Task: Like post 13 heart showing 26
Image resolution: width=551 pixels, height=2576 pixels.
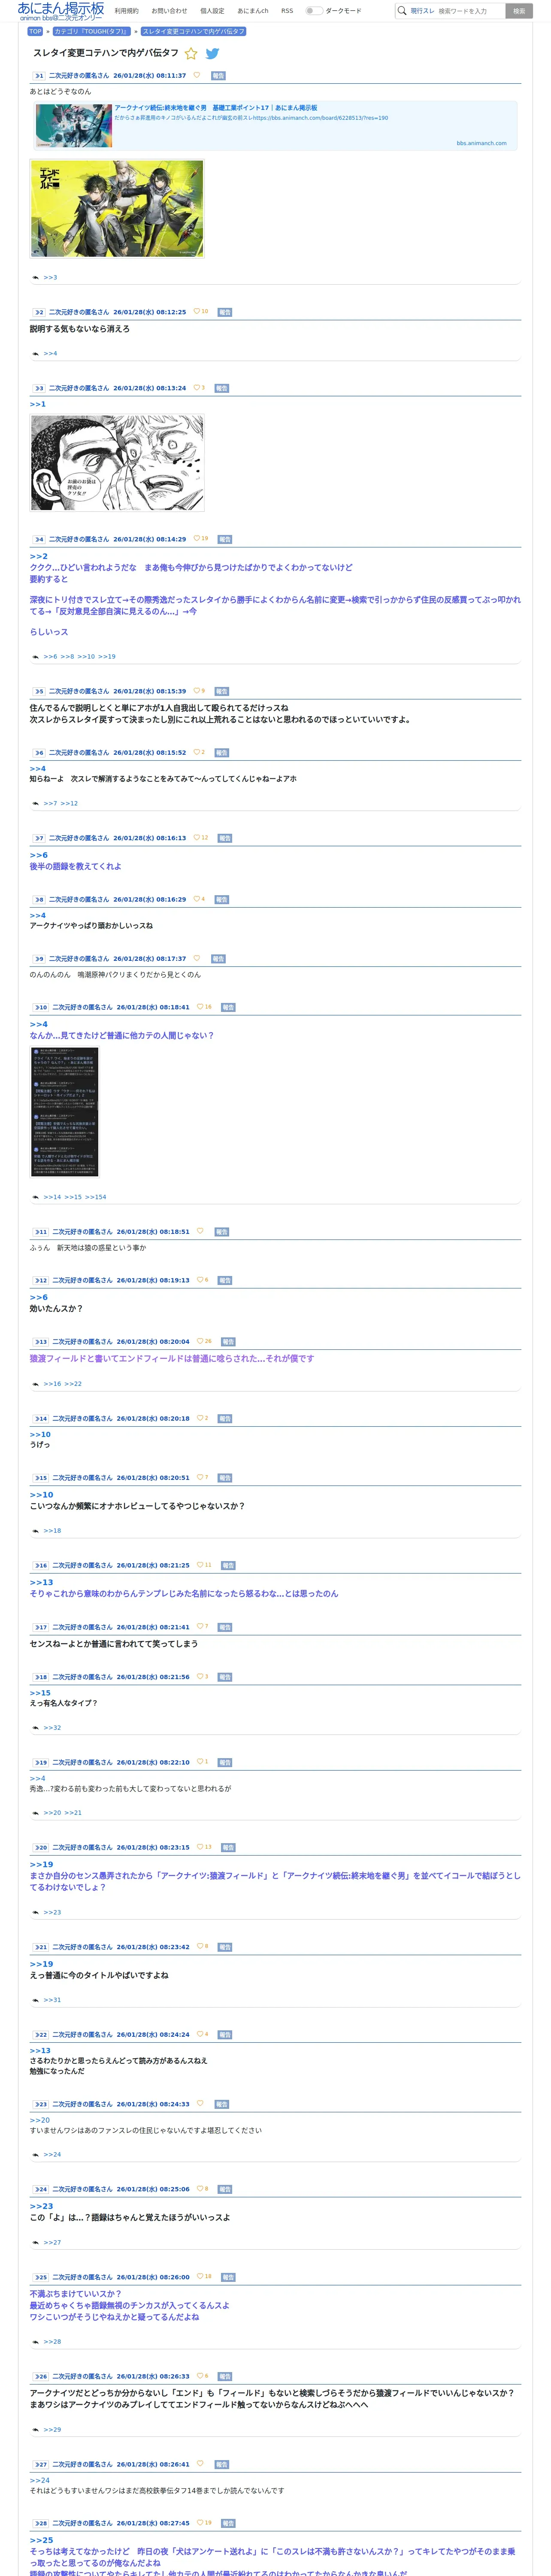Action: pyautogui.click(x=200, y=1341)
